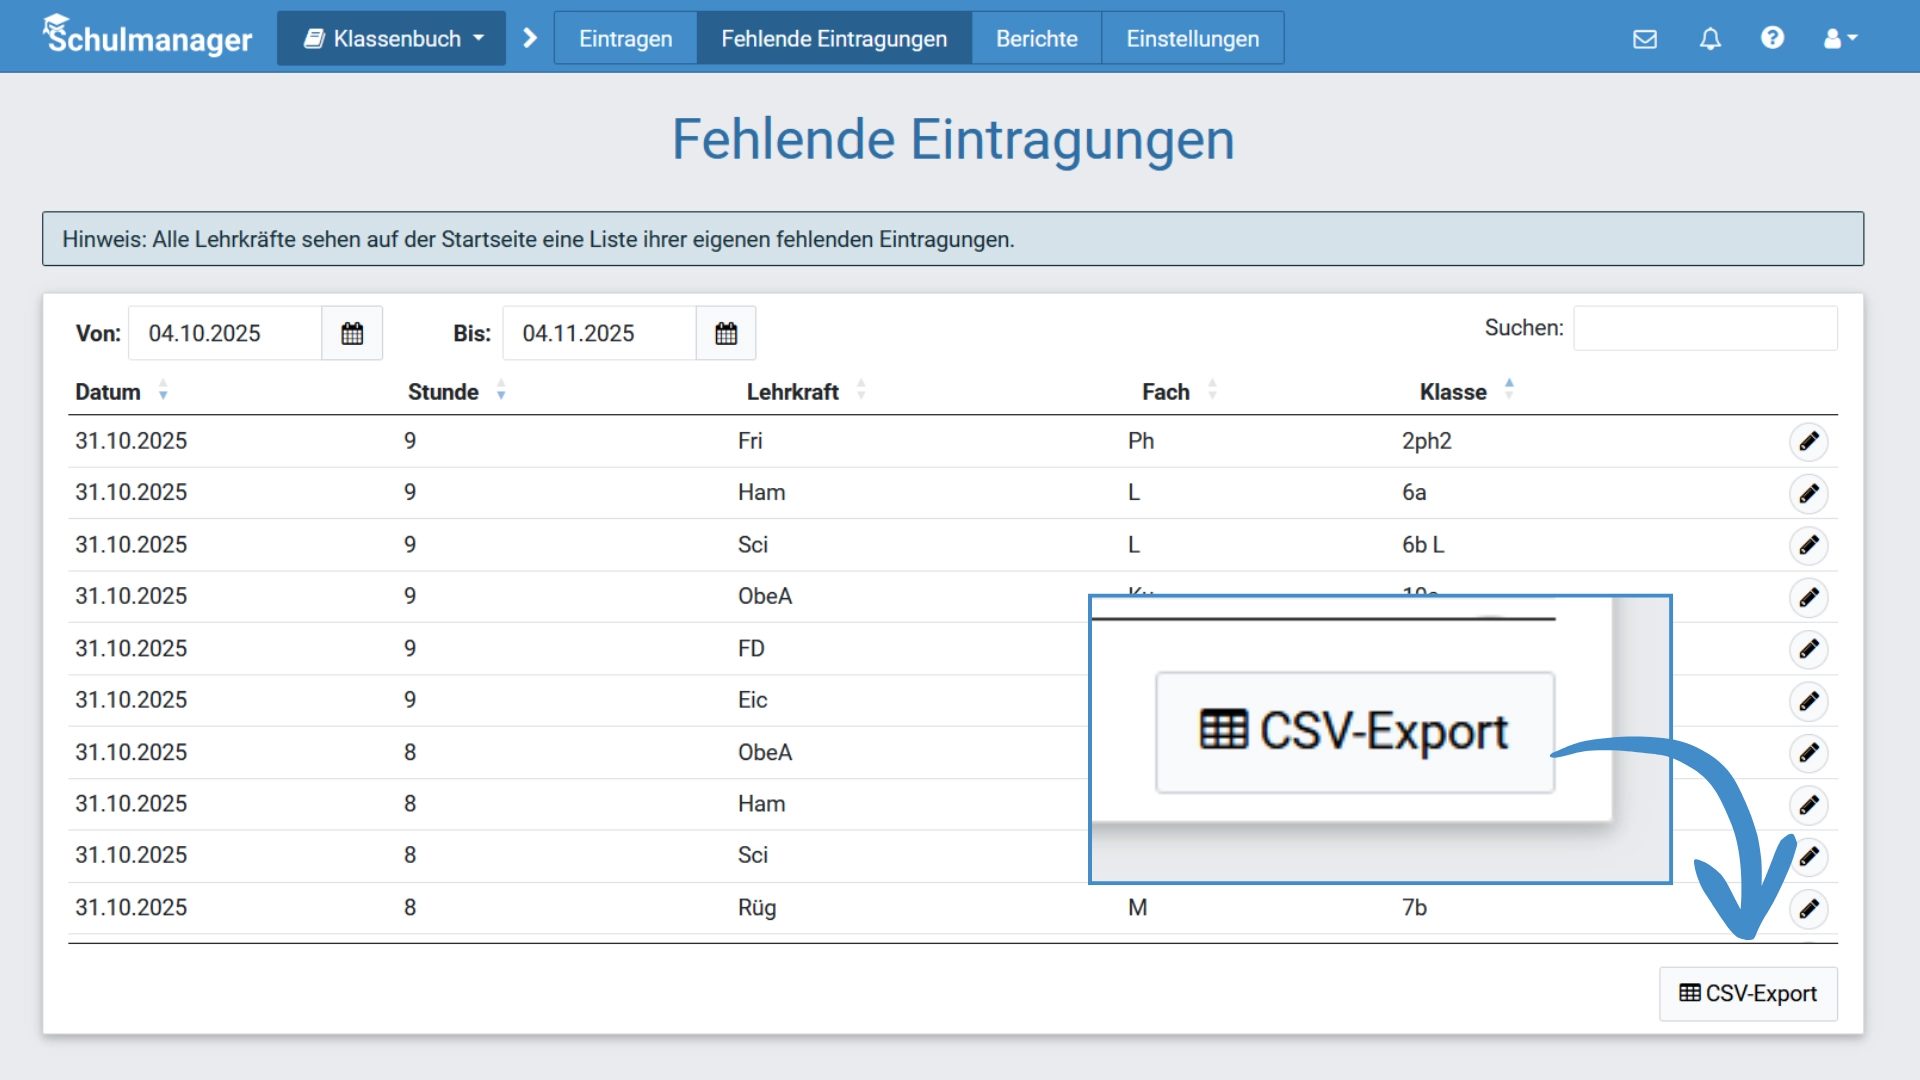Go home via the Schulmanager logo

[x=146, y=36]
